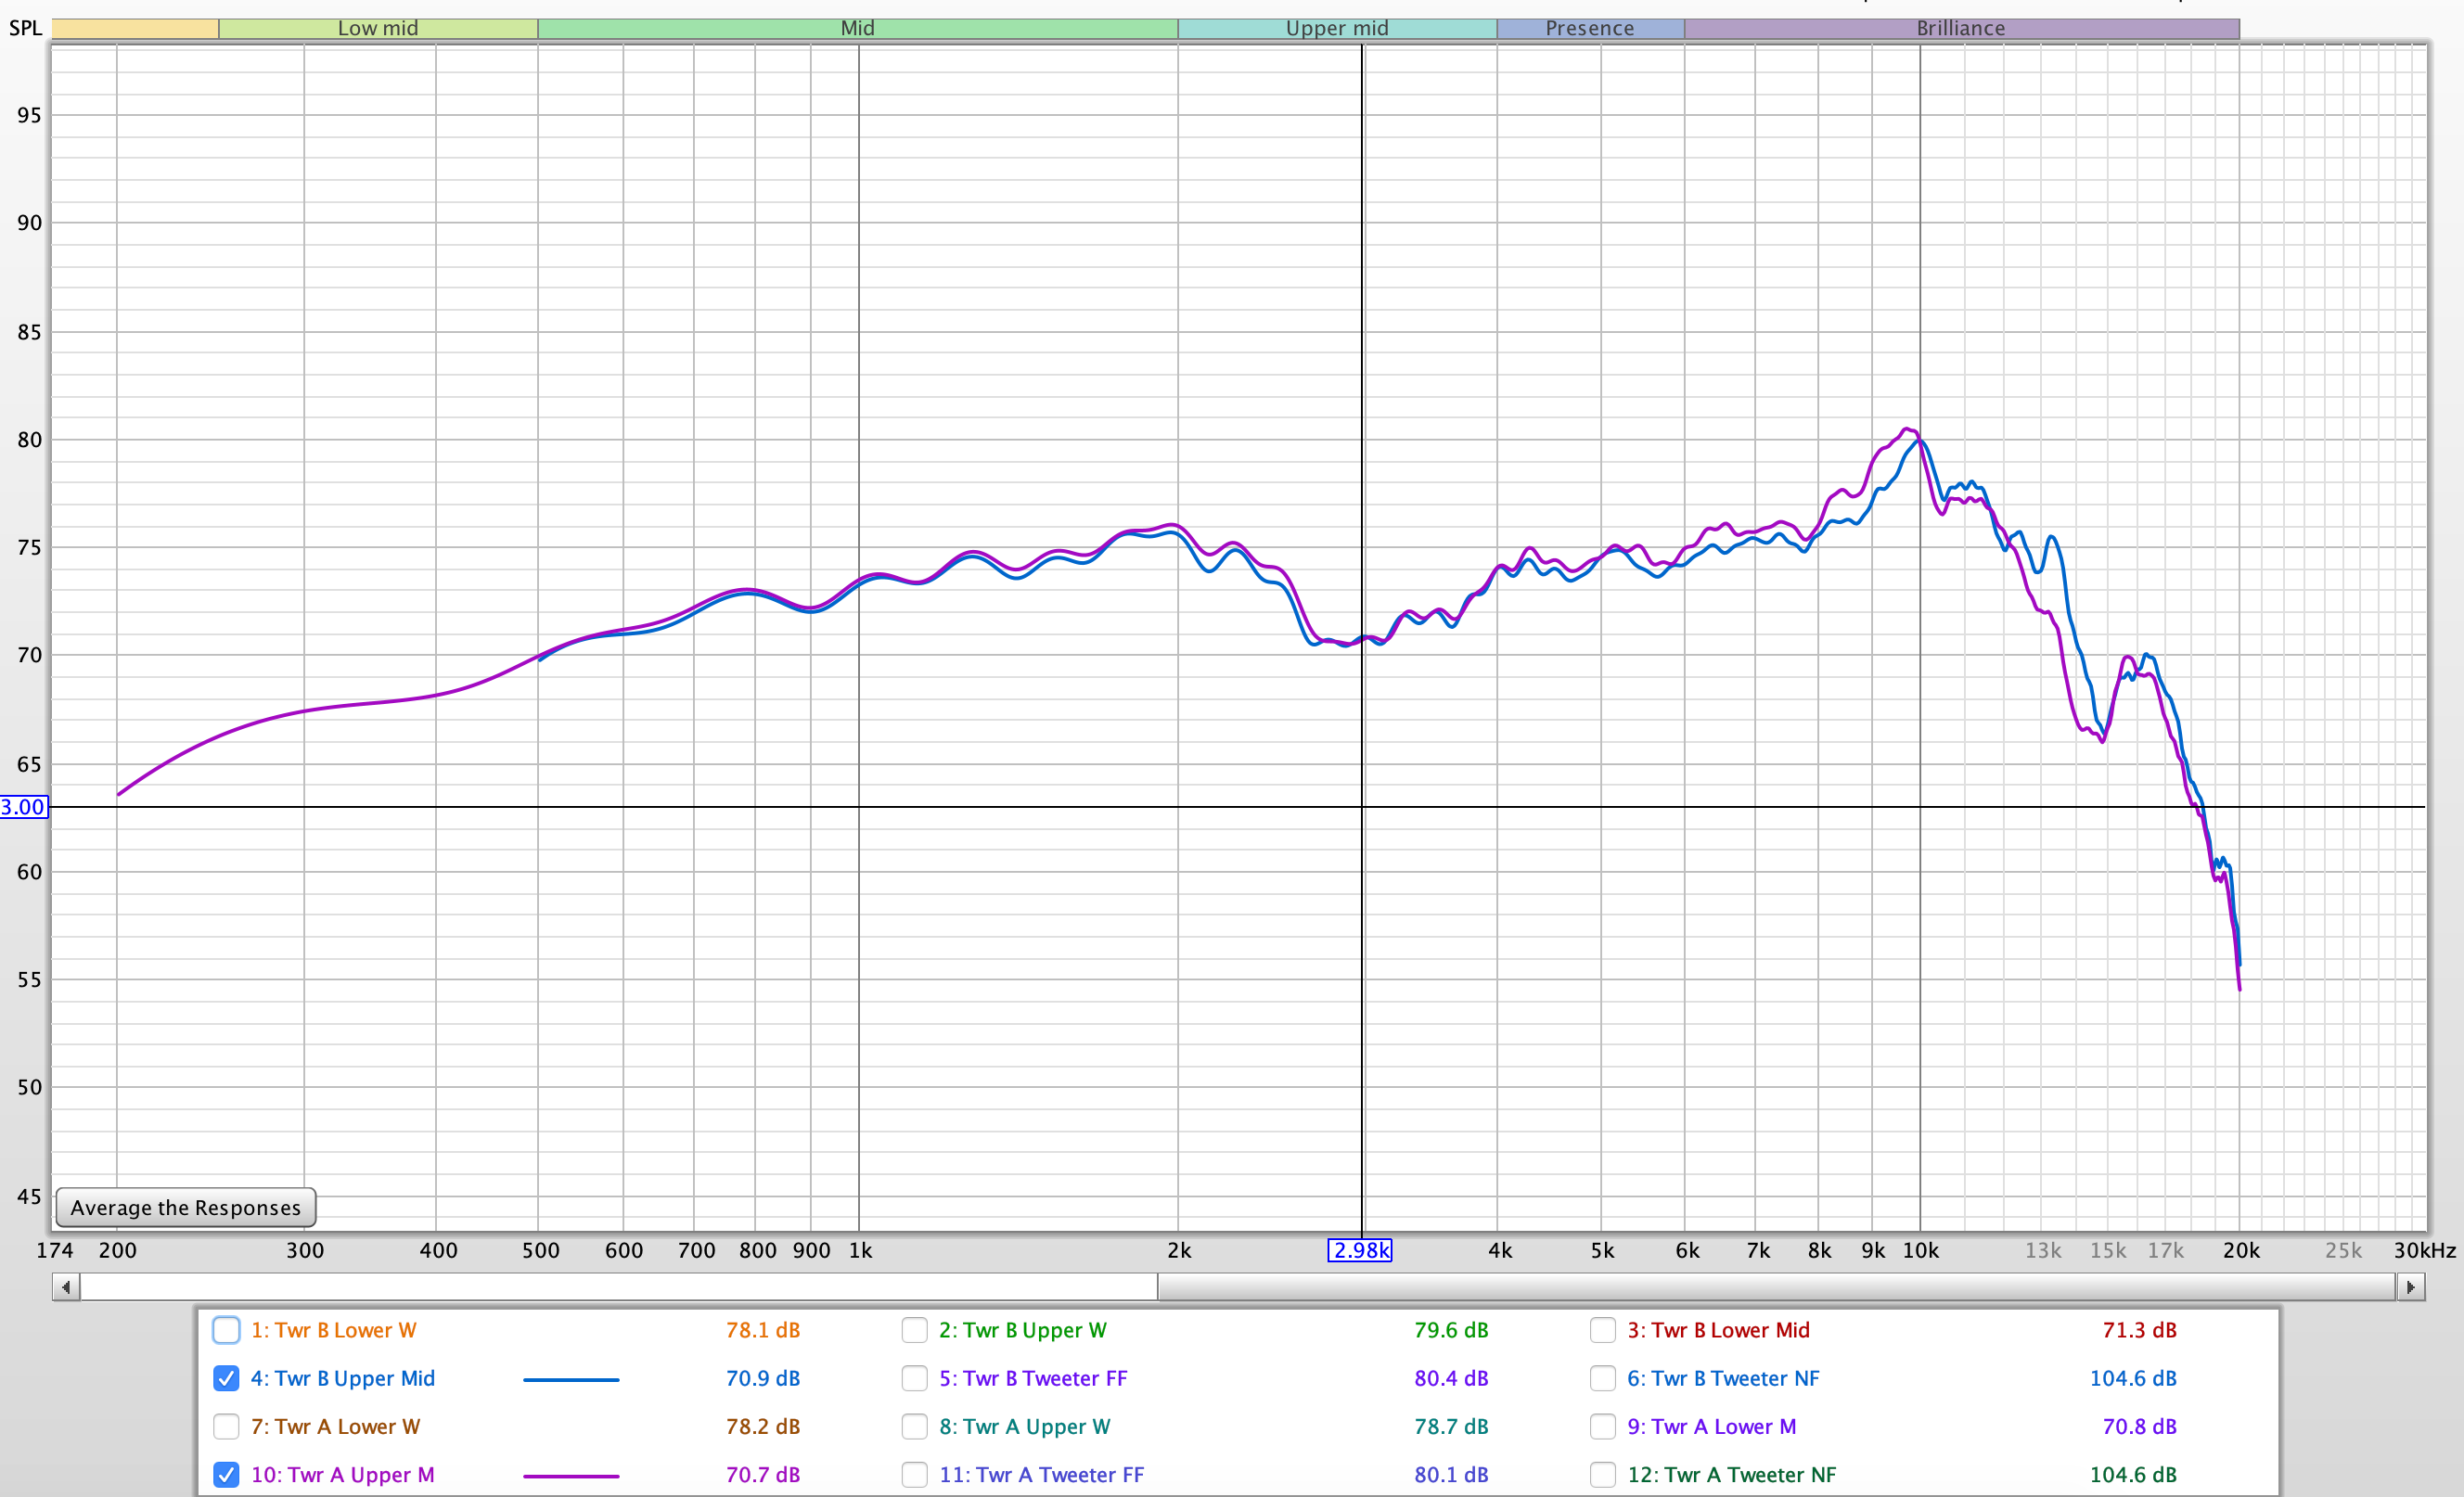Click the 5: Twr B Tweeter FF legend label
The image size is (2464, 1497).
[x=1033, y=1378]
